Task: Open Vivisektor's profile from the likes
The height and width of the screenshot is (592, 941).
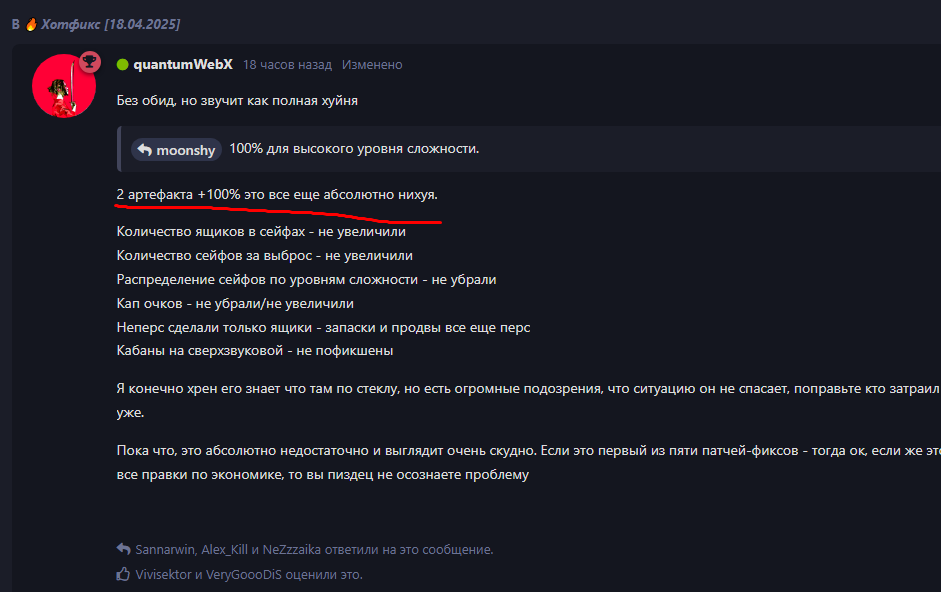Action: (x=163, y=575)
